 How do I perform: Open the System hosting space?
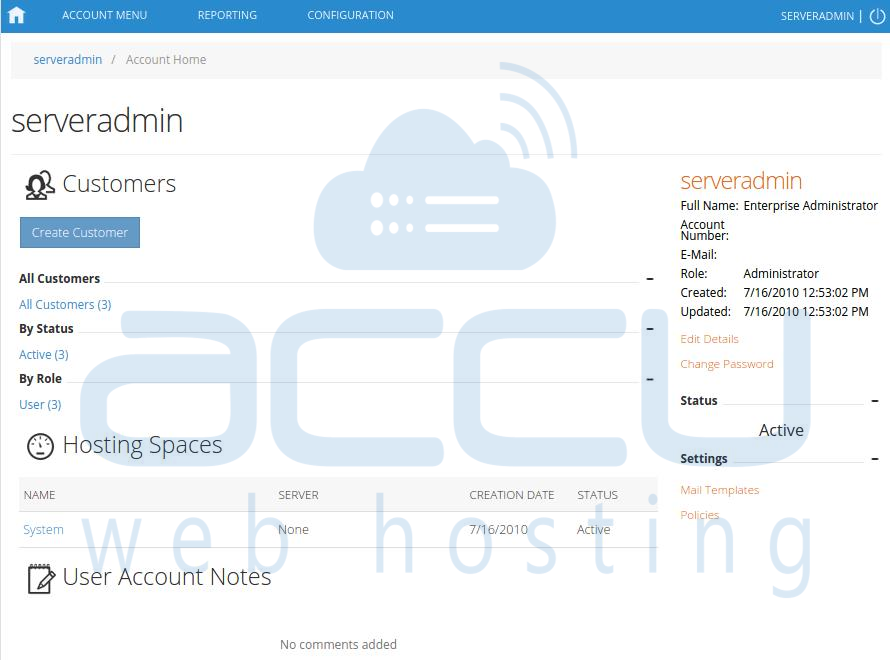(43, 529)
